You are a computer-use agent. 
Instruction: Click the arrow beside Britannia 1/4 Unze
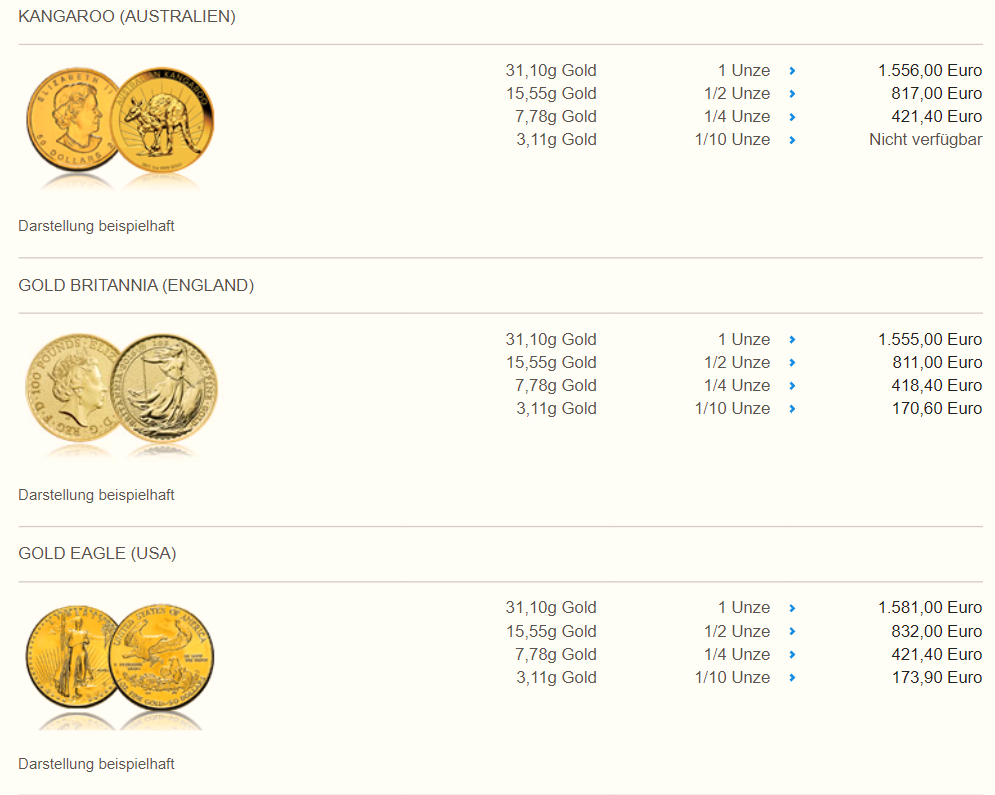coord(792,386)
